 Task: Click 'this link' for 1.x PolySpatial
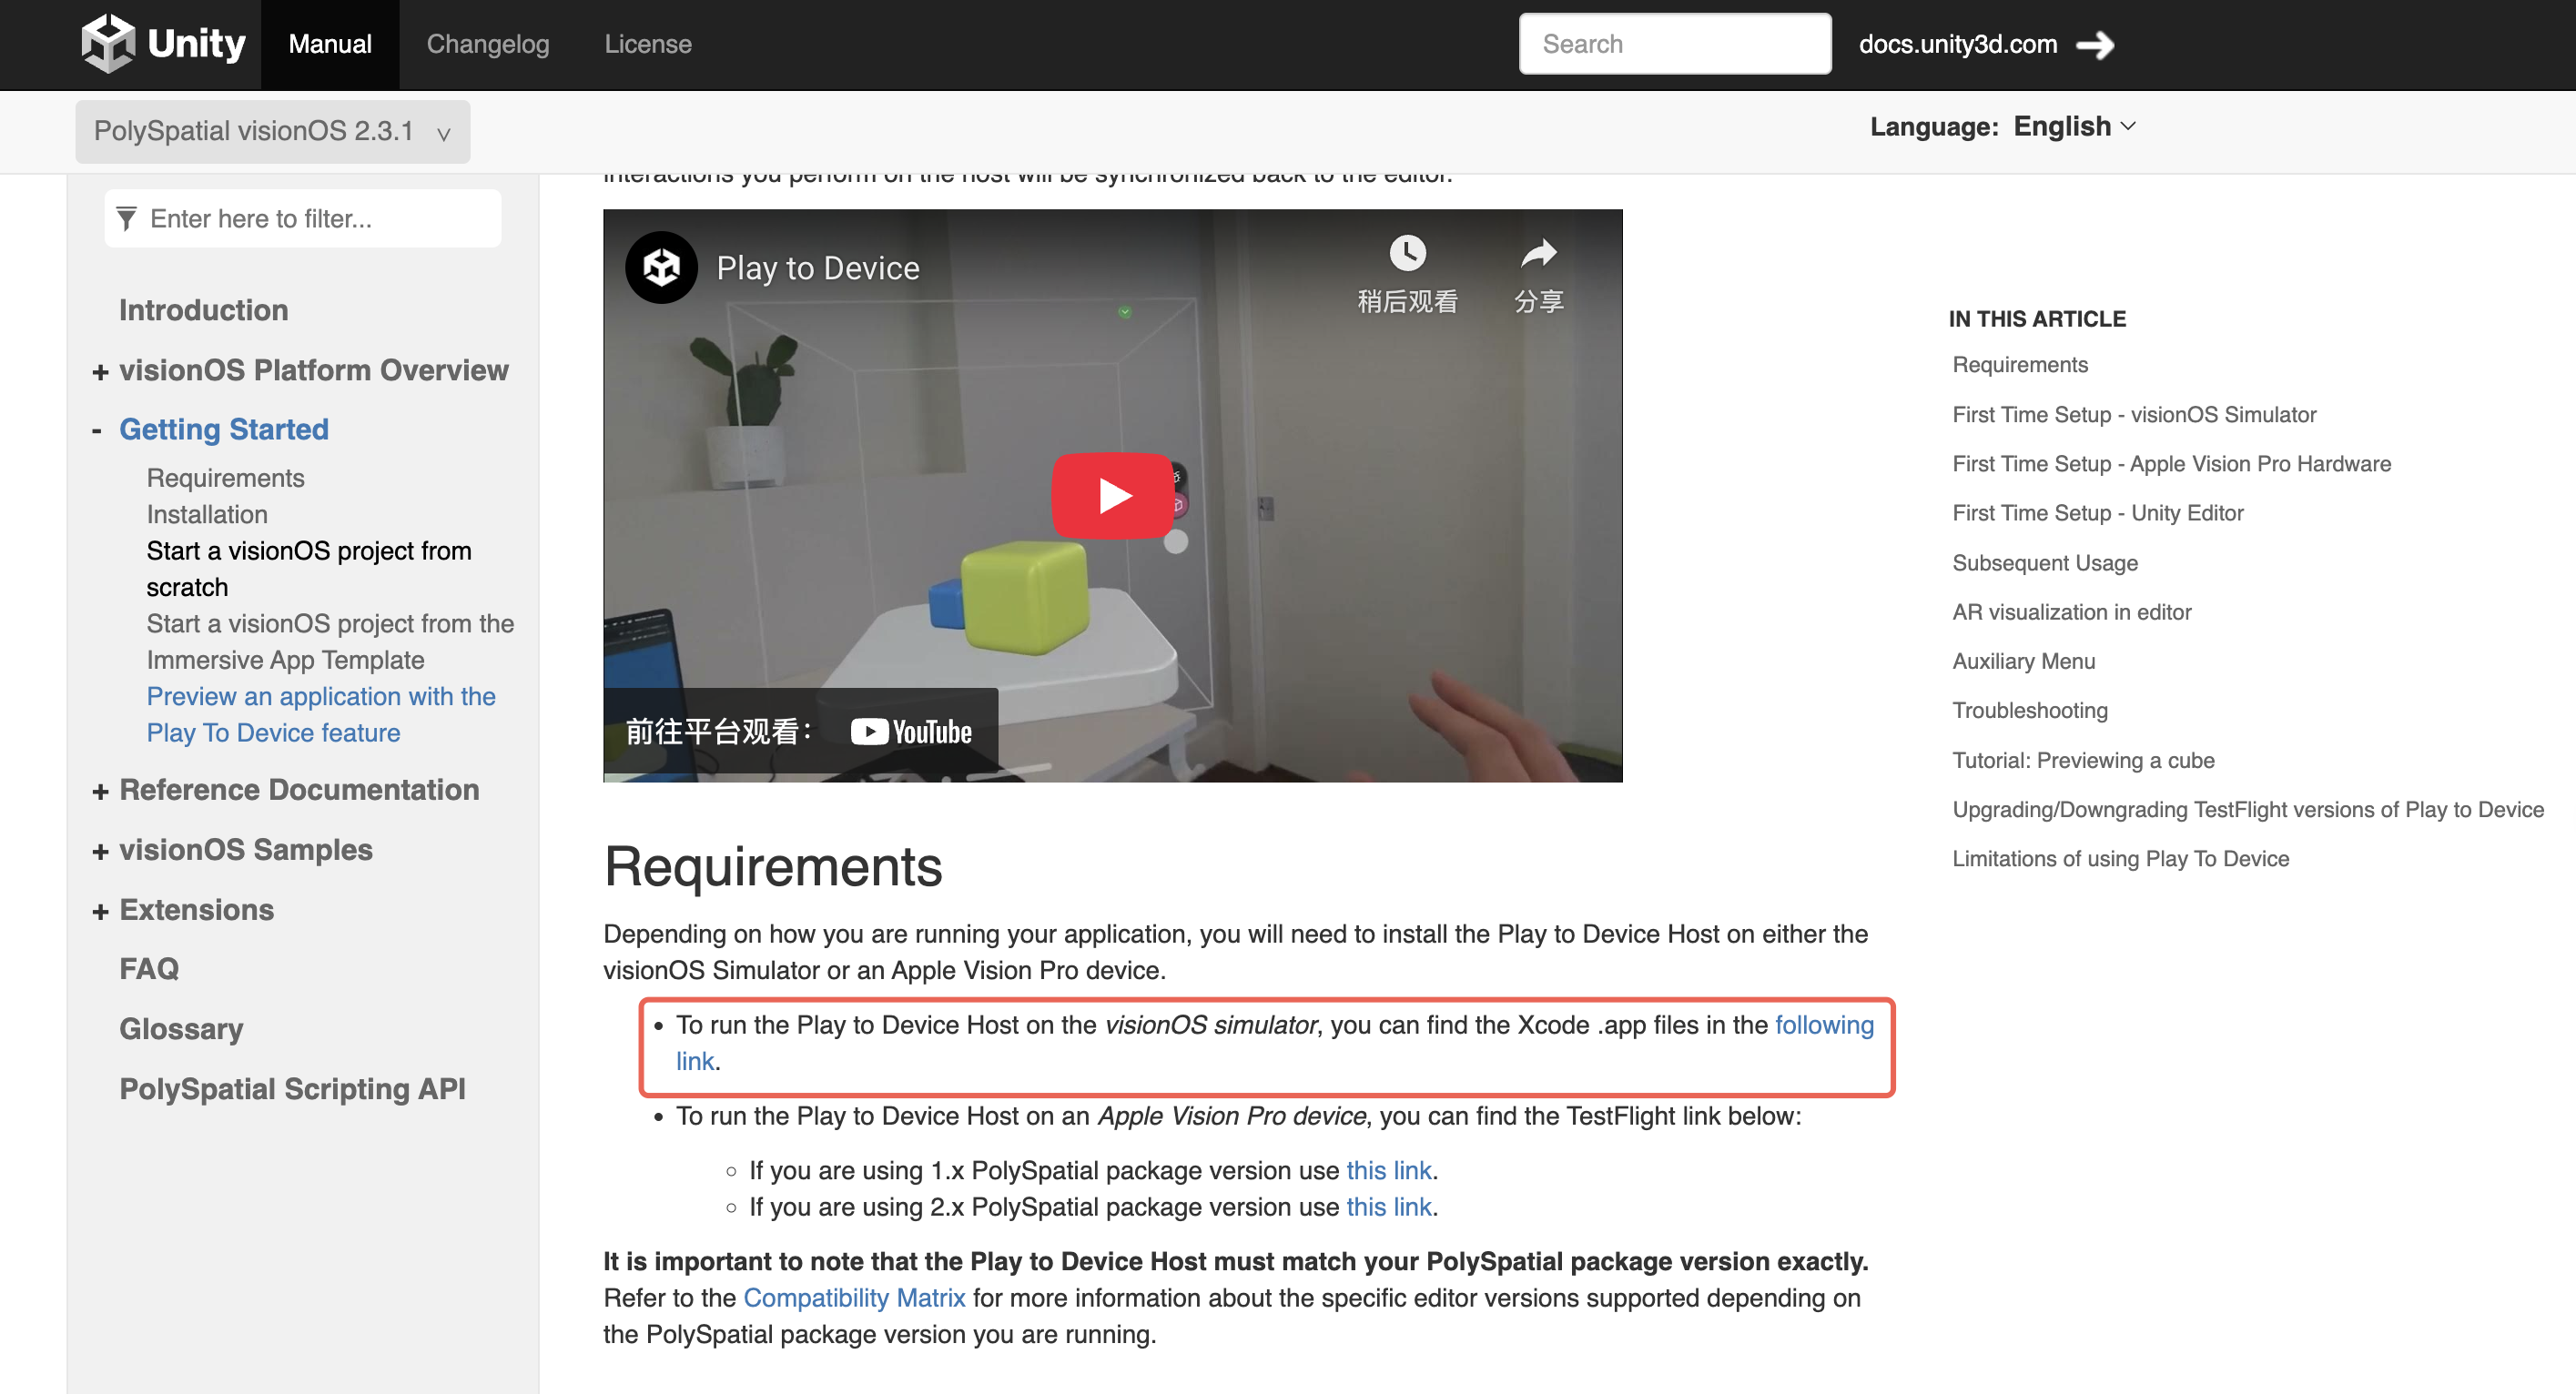pos(1389,1170)
